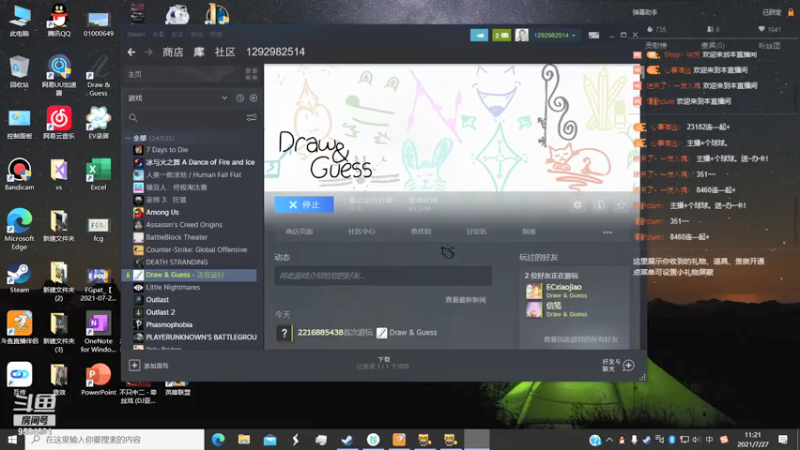Click the activity post input field
The height and width of the screenshot is (450, 800).
383,276
